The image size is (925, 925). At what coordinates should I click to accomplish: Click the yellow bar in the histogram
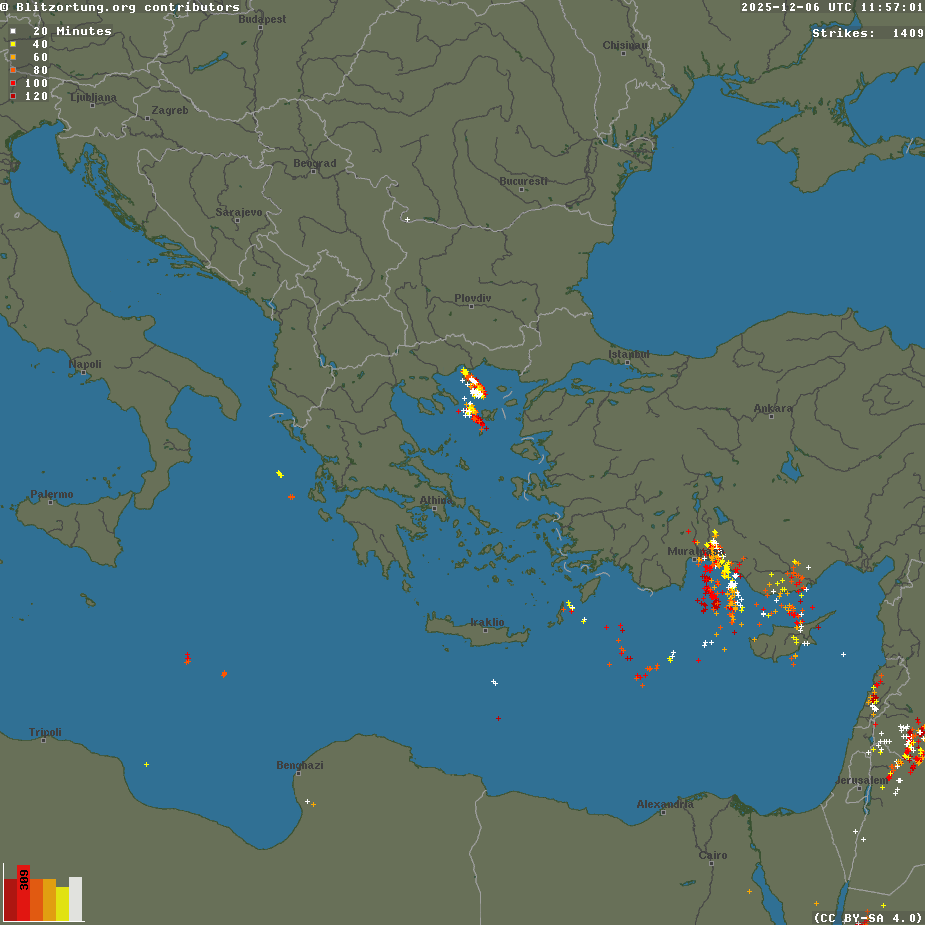pyautogui.click(x=62, y=904)
